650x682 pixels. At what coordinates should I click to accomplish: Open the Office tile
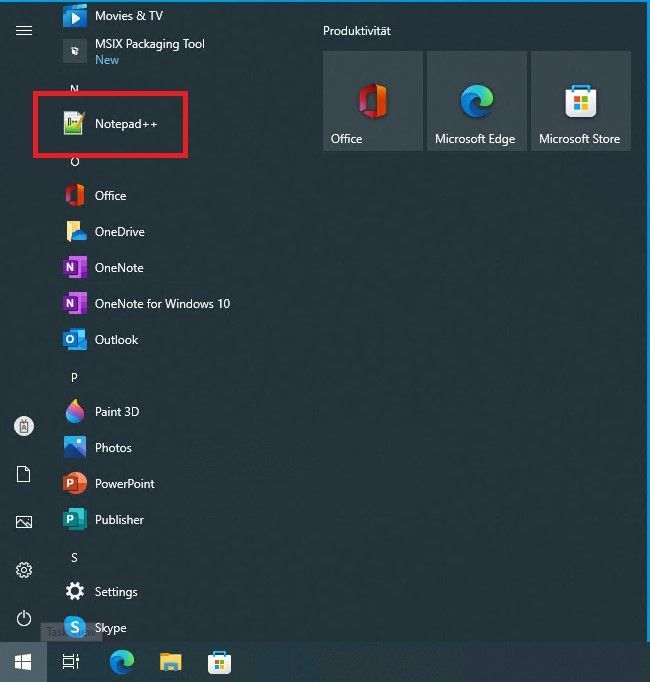click(373, 101)
